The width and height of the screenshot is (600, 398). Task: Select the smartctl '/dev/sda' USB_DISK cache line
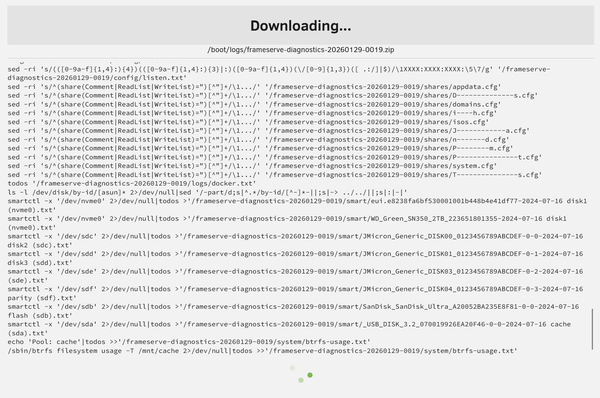pyautogui.click(x=289, y=328)
